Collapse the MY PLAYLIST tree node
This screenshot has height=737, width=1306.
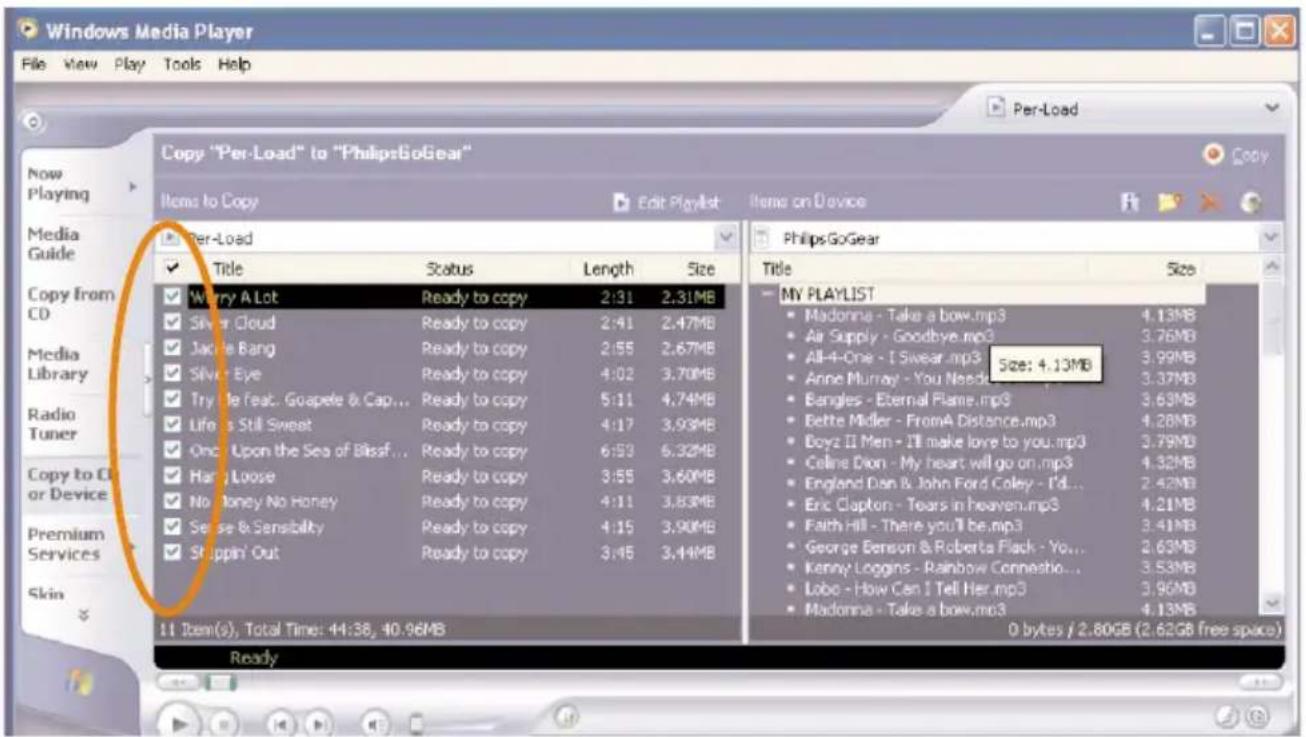(769, 294)
